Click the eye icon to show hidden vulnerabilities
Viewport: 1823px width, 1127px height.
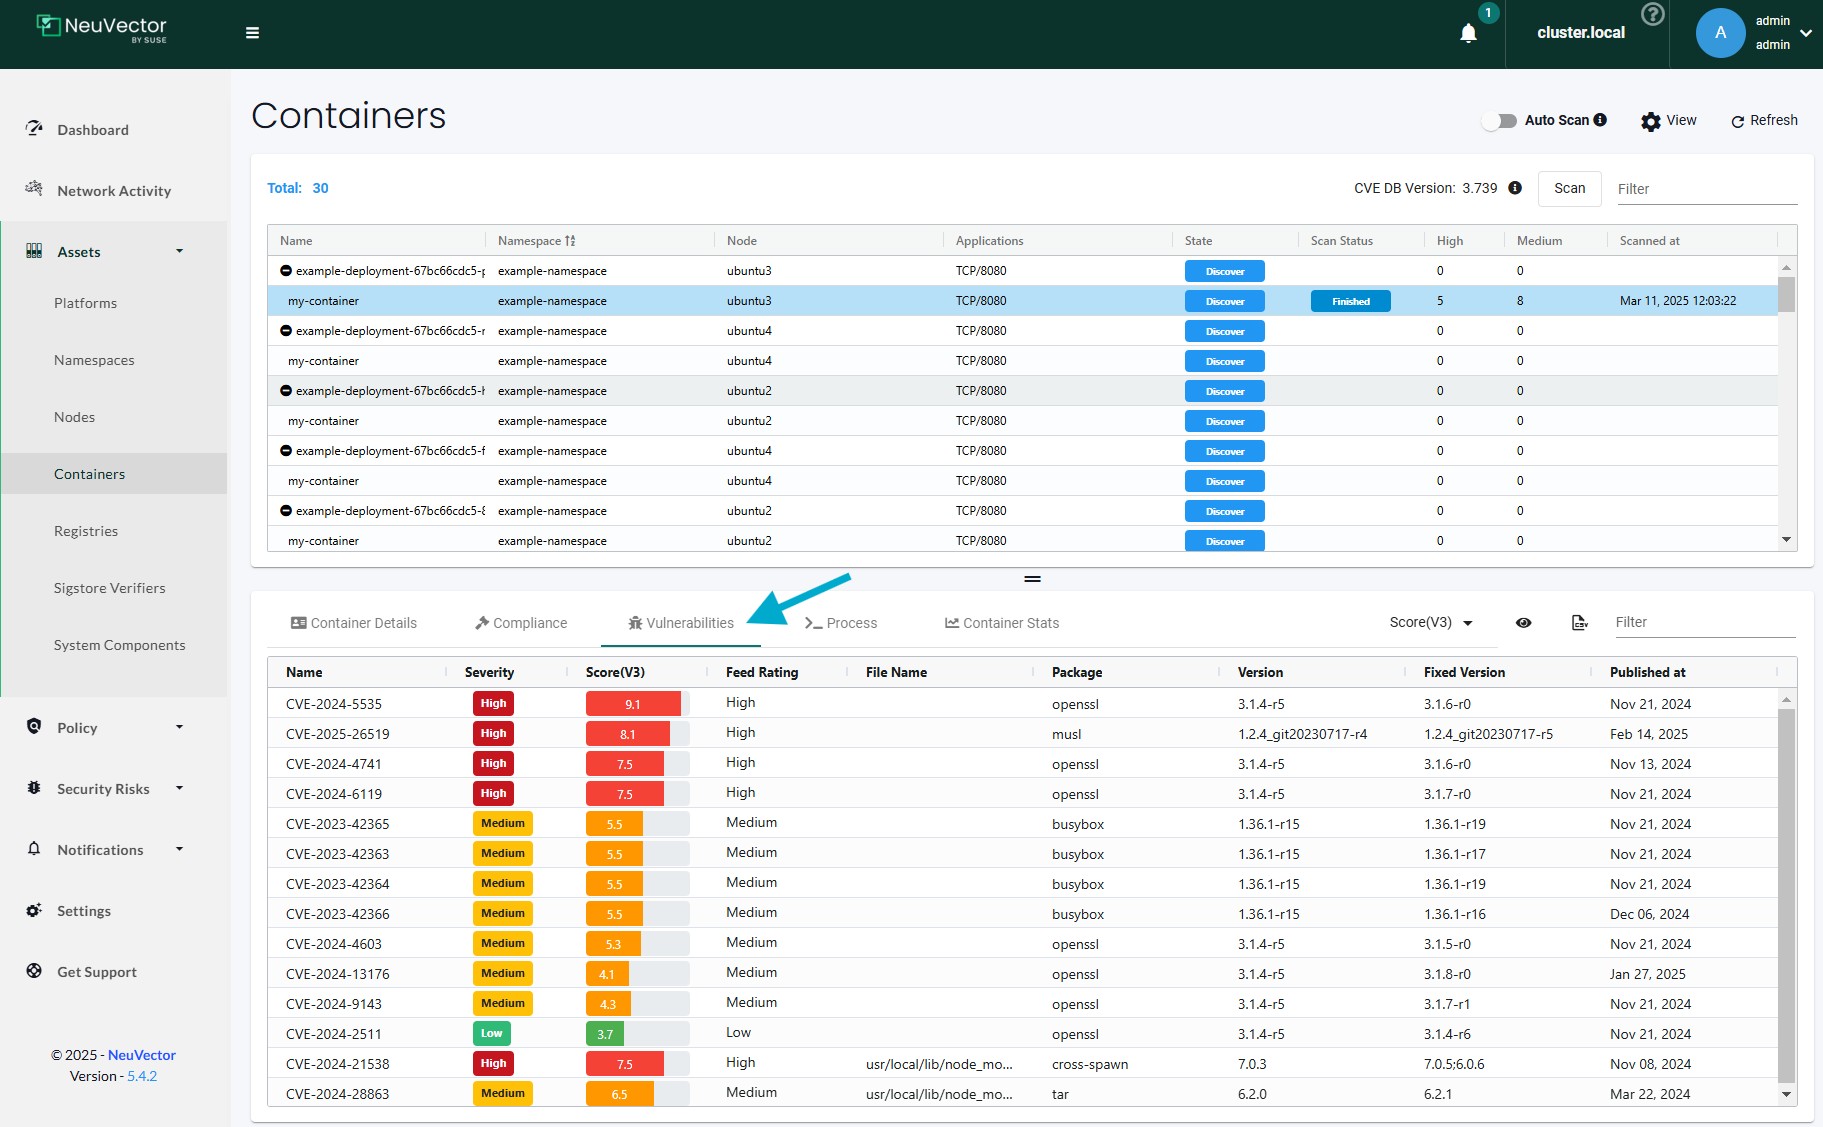coord(1523,622)
